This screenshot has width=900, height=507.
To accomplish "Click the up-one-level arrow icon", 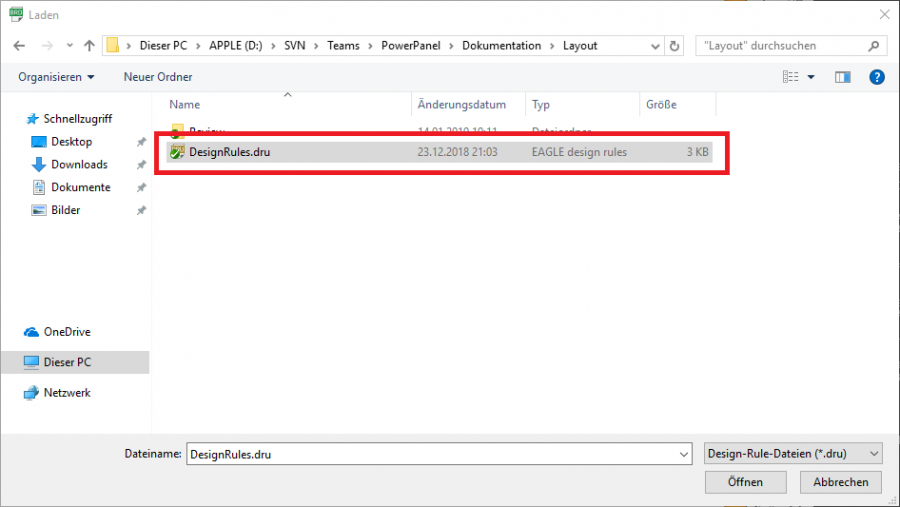I will [89, 46].
